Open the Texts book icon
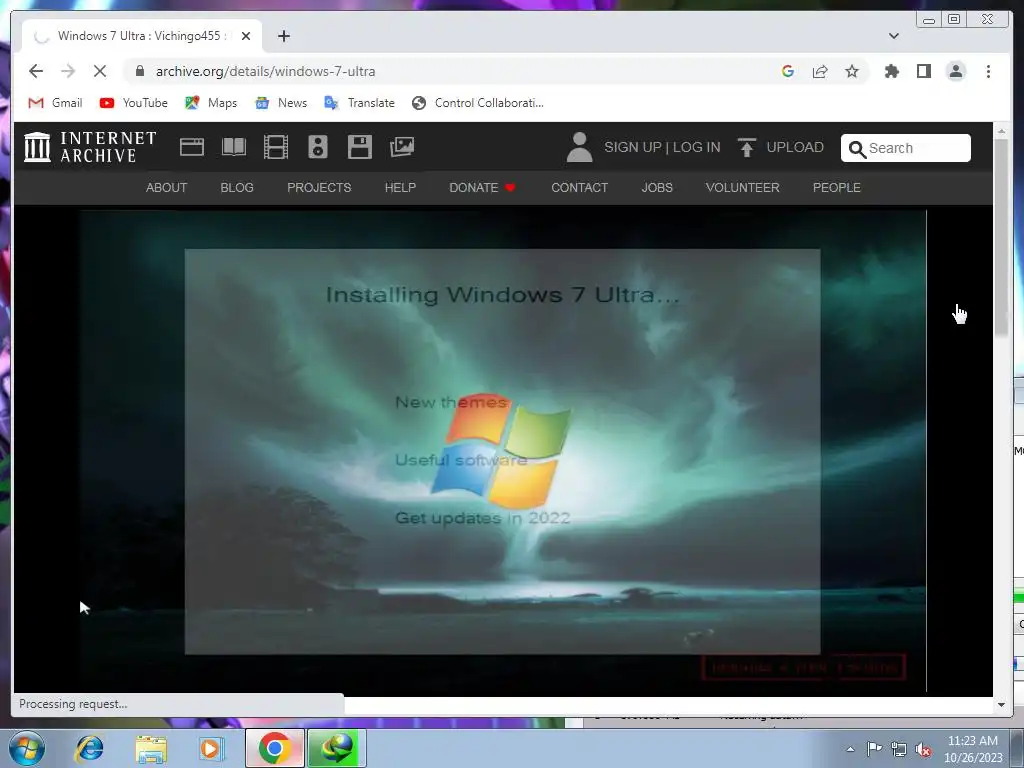Image resolution: width=1024 pixels, height=768 pixels. coord(234,147)
